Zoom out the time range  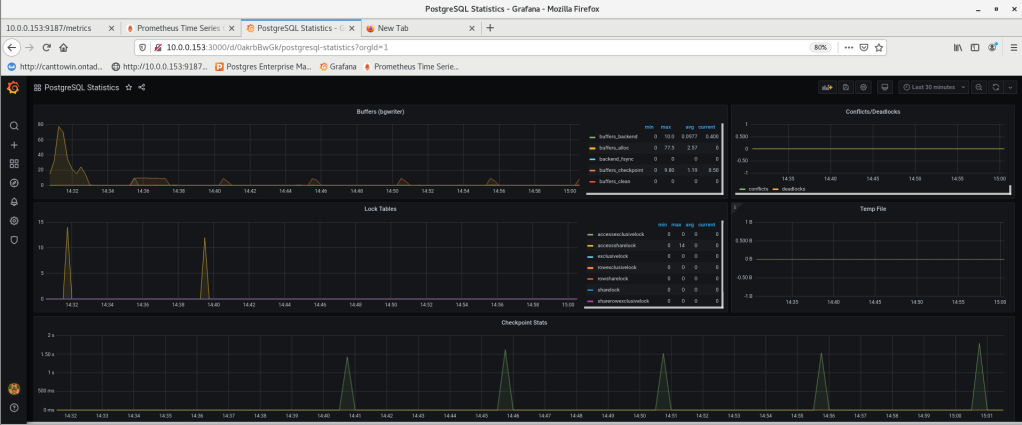coord(979,88)
